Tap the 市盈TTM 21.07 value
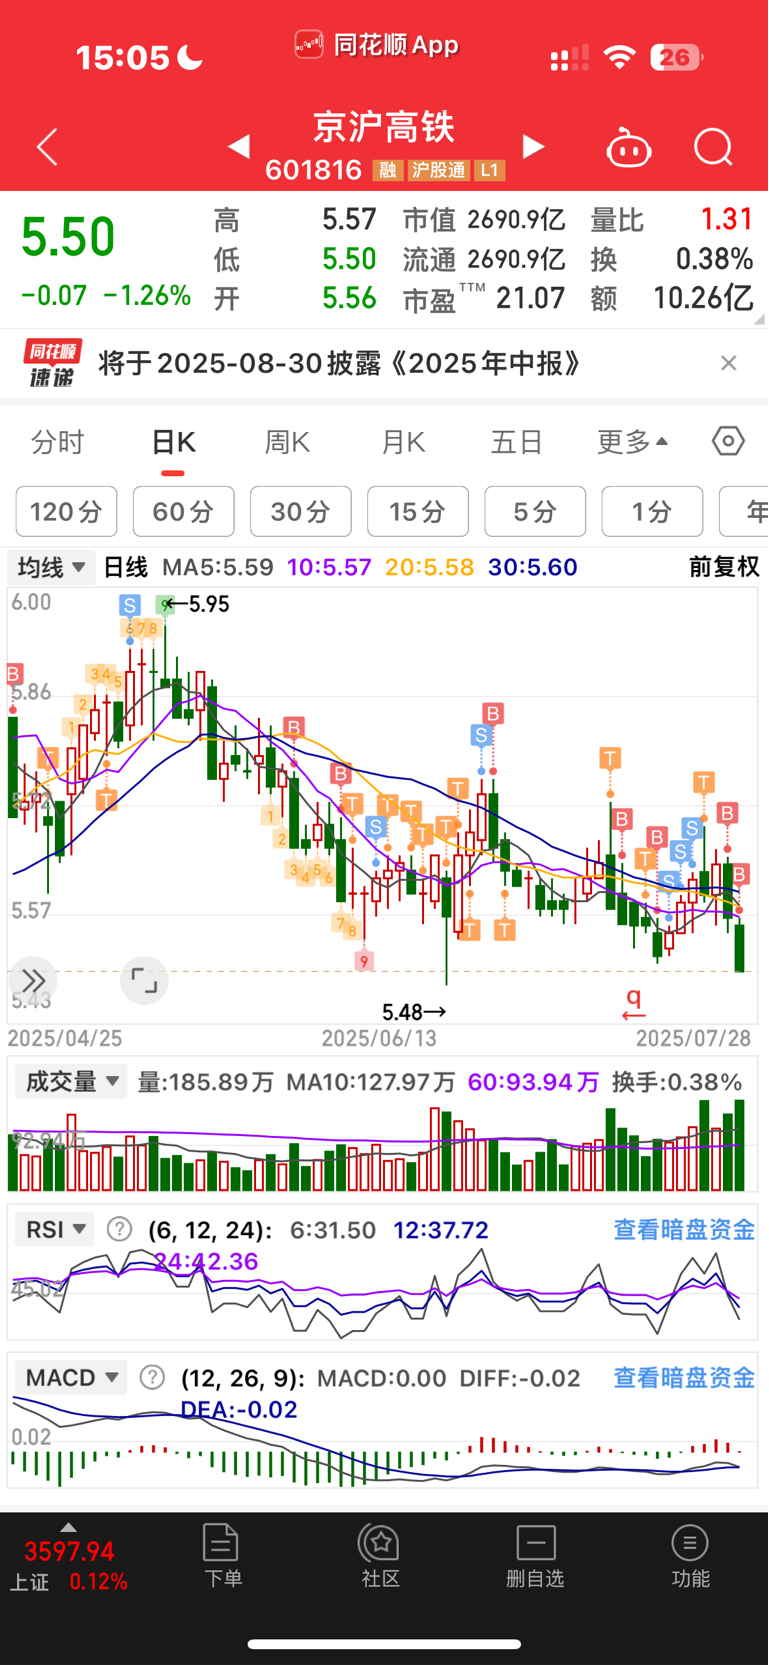This screenshot has height=1665, width=769. click(530, 298)
